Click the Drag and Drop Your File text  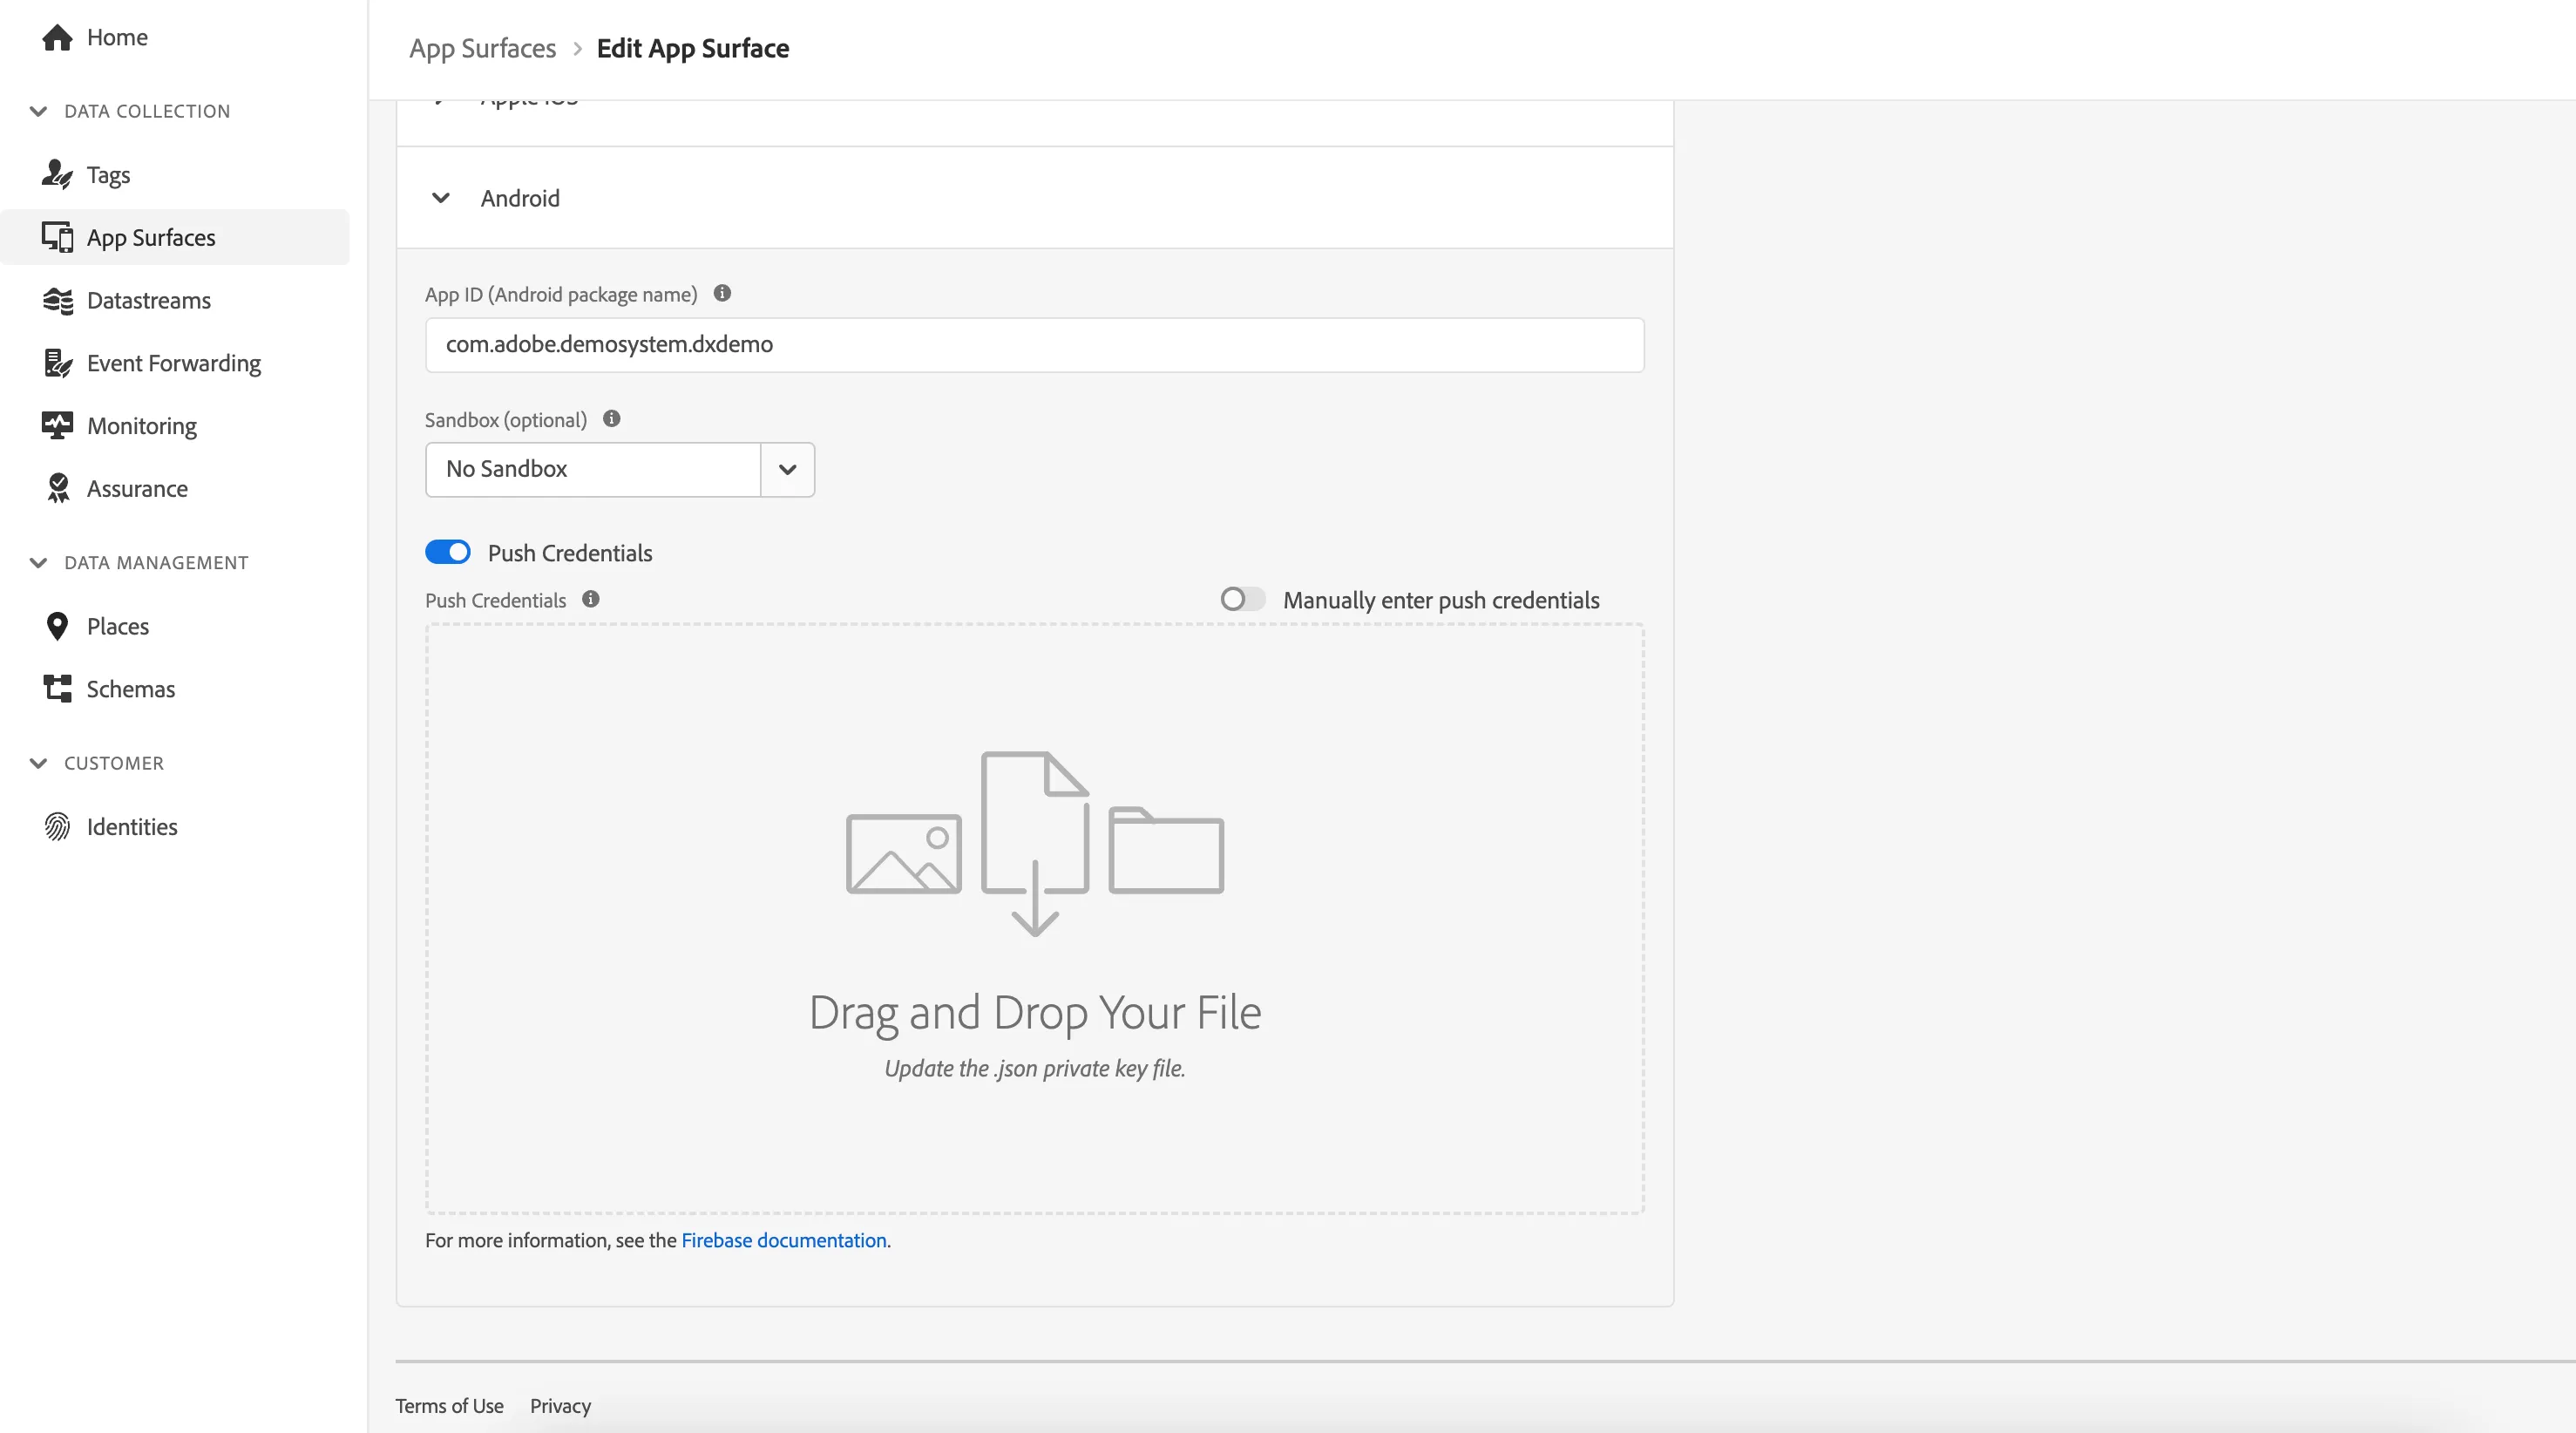(1035, 1012)
